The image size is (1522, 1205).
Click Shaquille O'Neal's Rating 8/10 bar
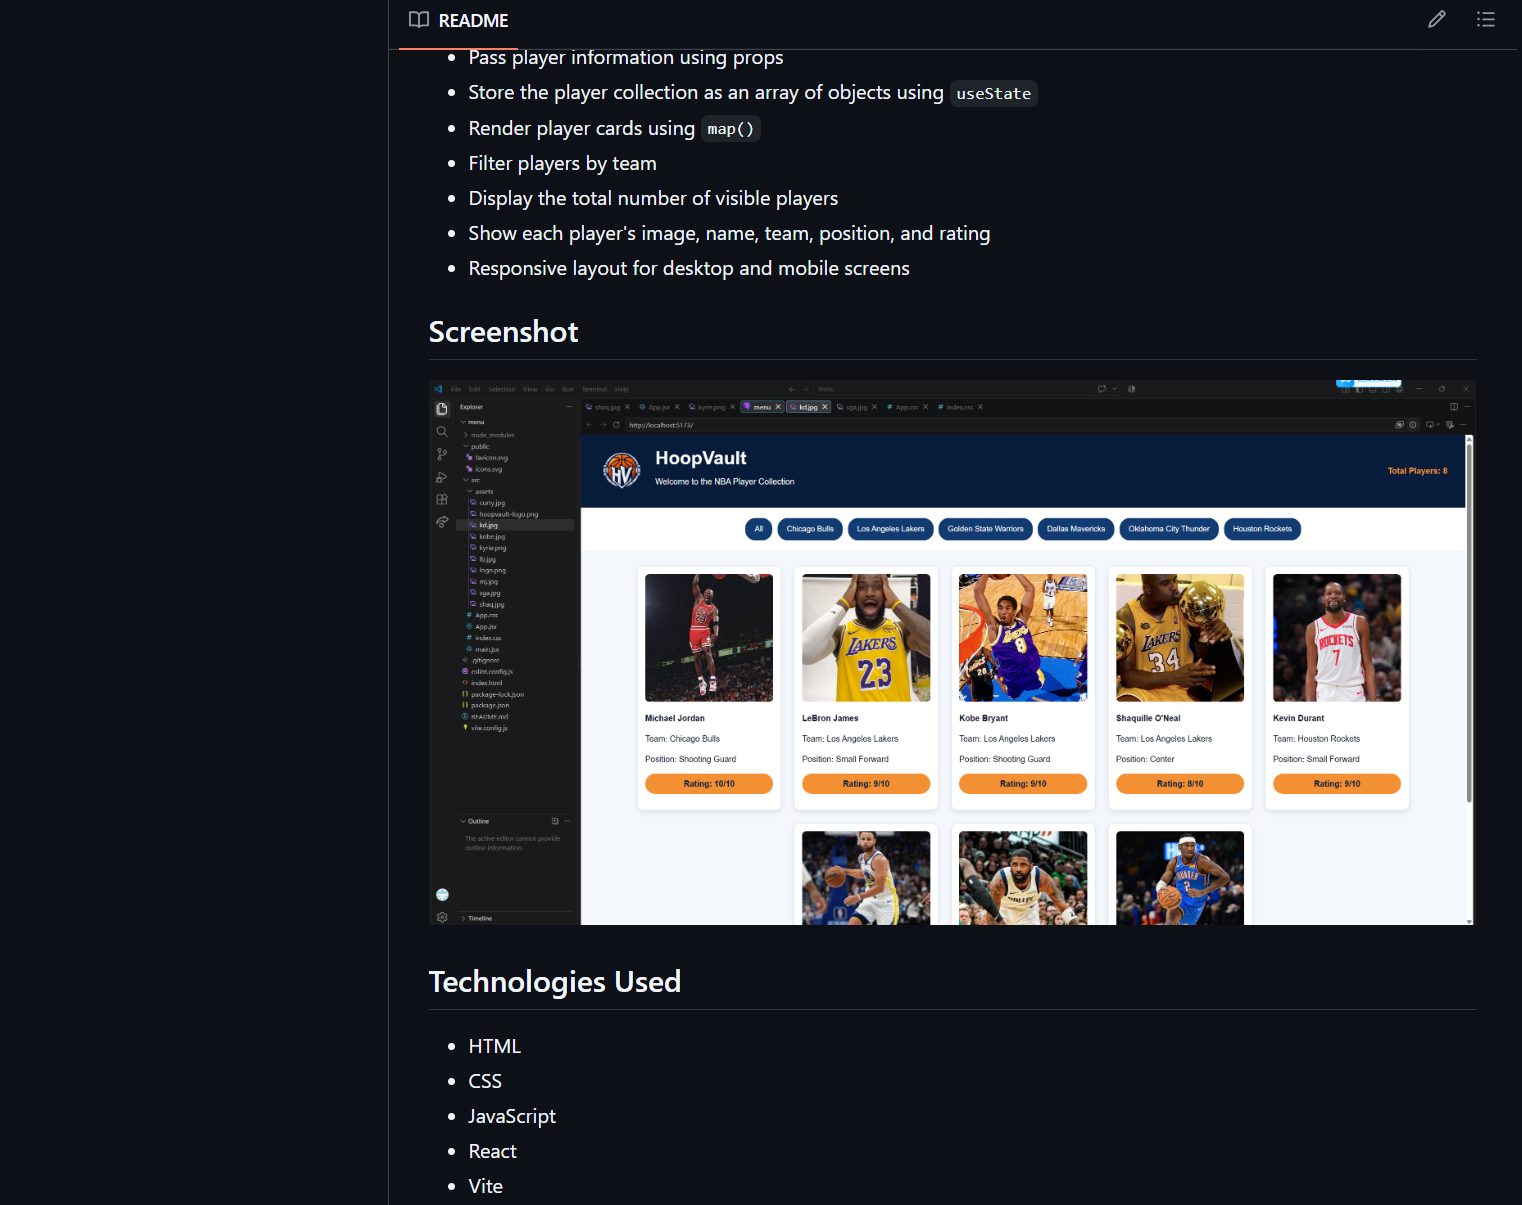(1180, 784)
